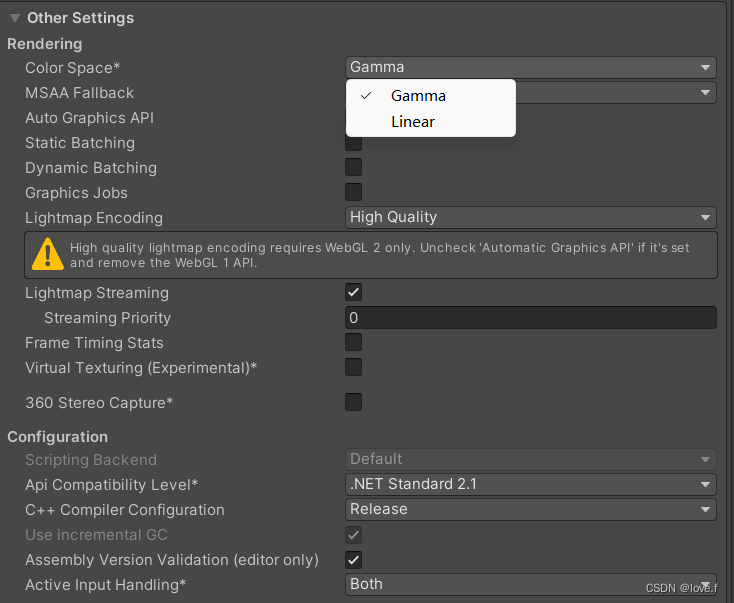This screenshot has width=734, height=603.
Task: Disable Lightmap Streaming checkbox
Action: (x=353, y=292)
